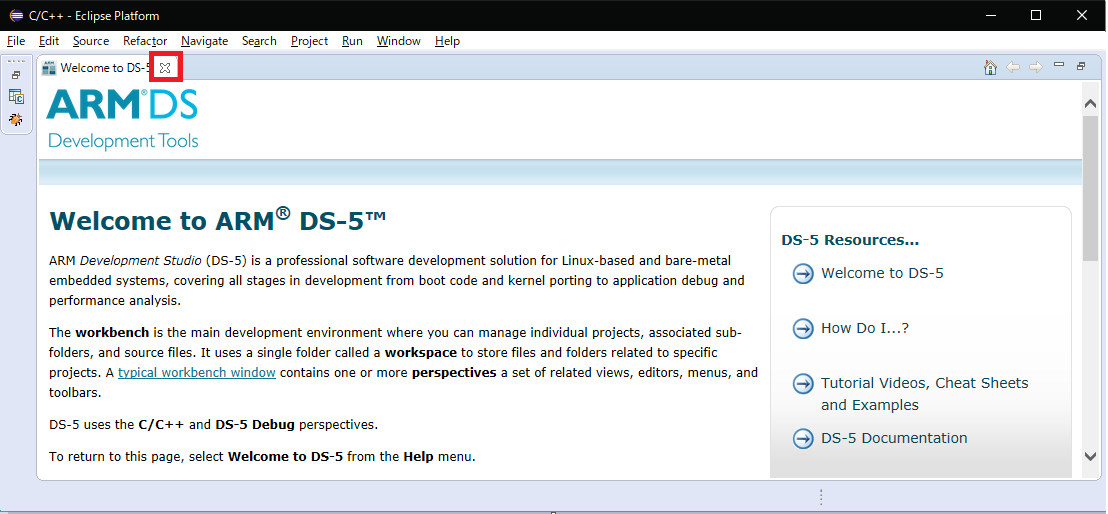Restore the Welcome view panel size
Viewport: 1108px width, 514px height.
tap(1081, 66)
